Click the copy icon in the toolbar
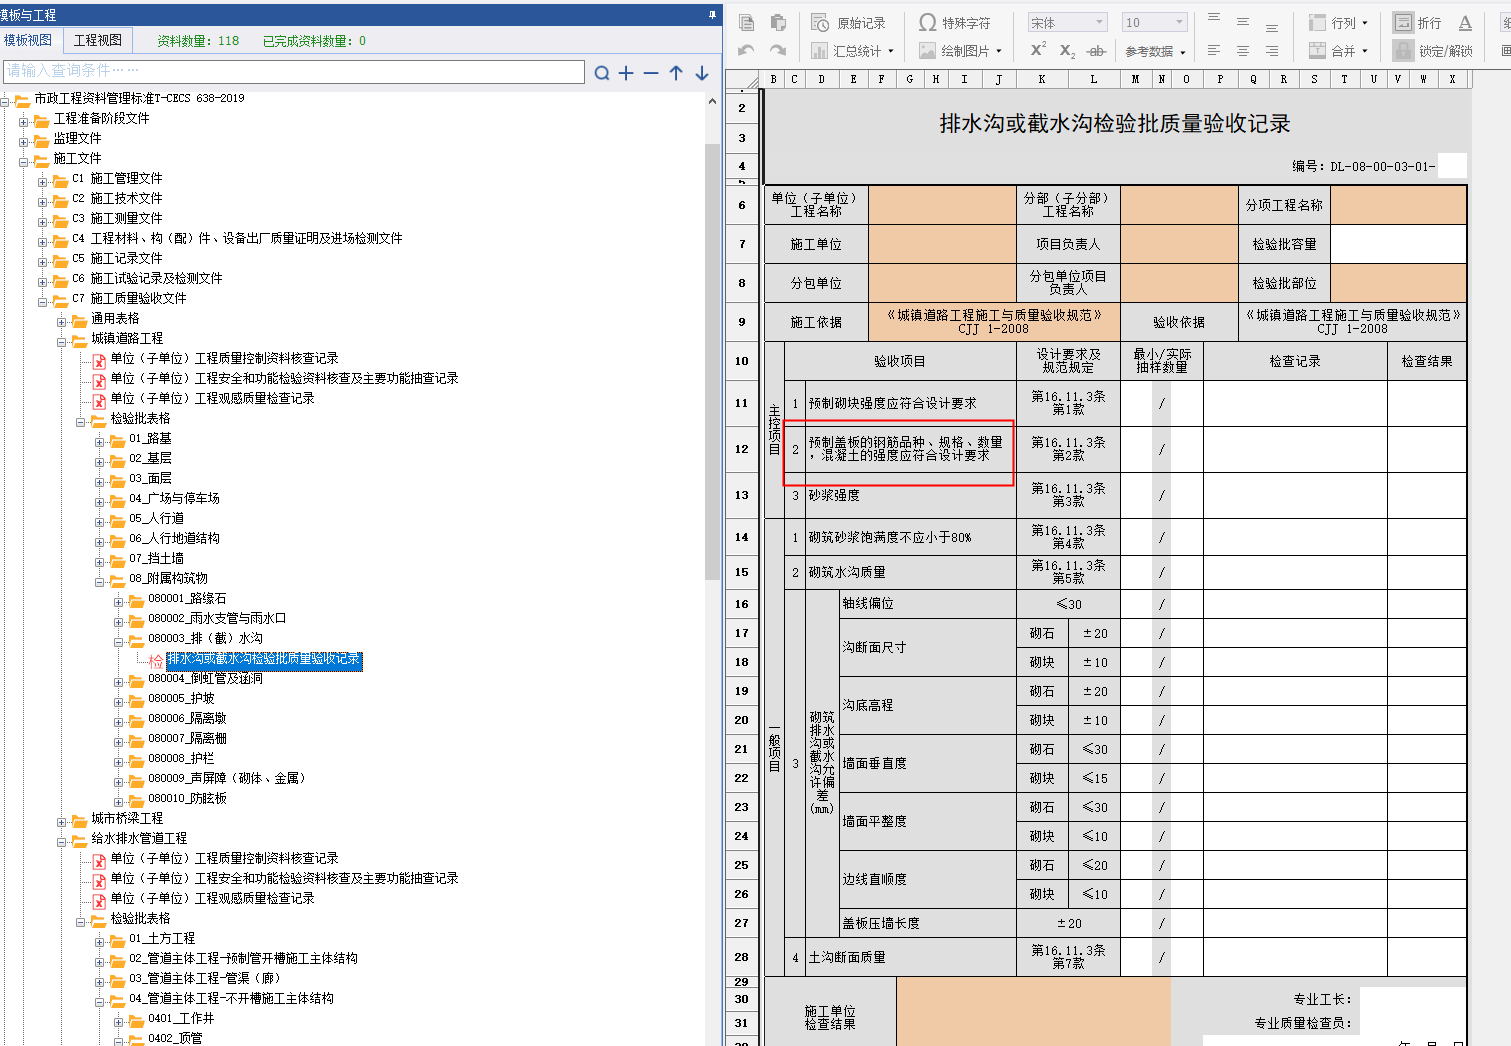The height and width of the screenshot is (1046, 1511). click(746, 22)
